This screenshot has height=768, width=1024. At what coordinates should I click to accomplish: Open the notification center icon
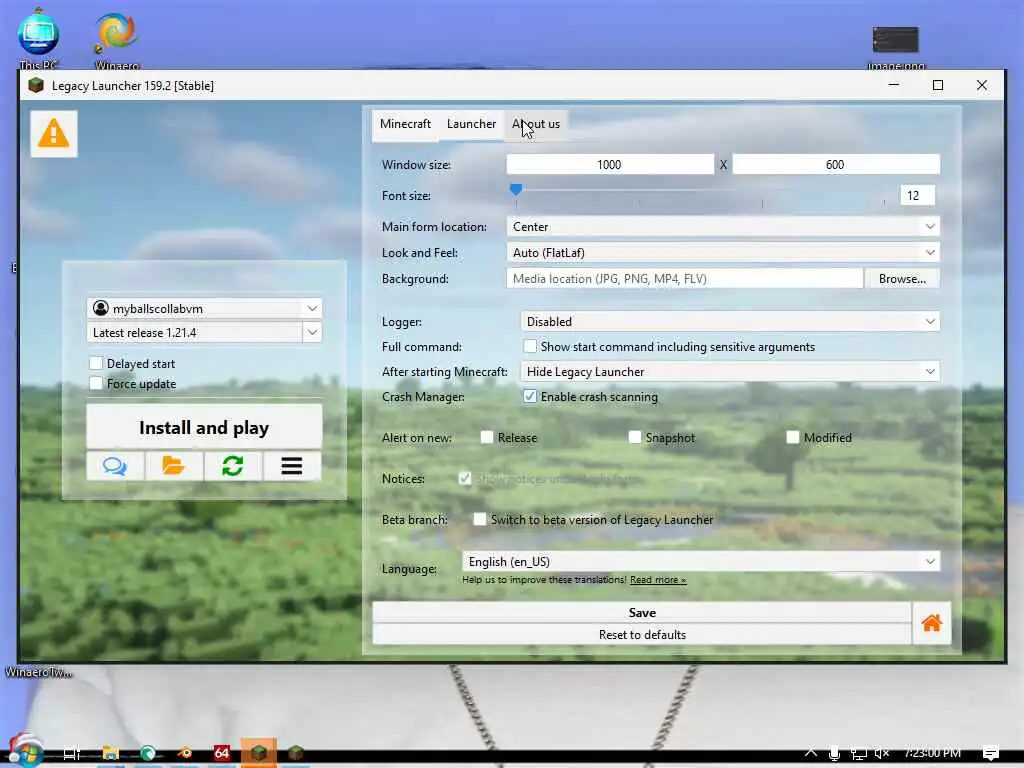991,753
